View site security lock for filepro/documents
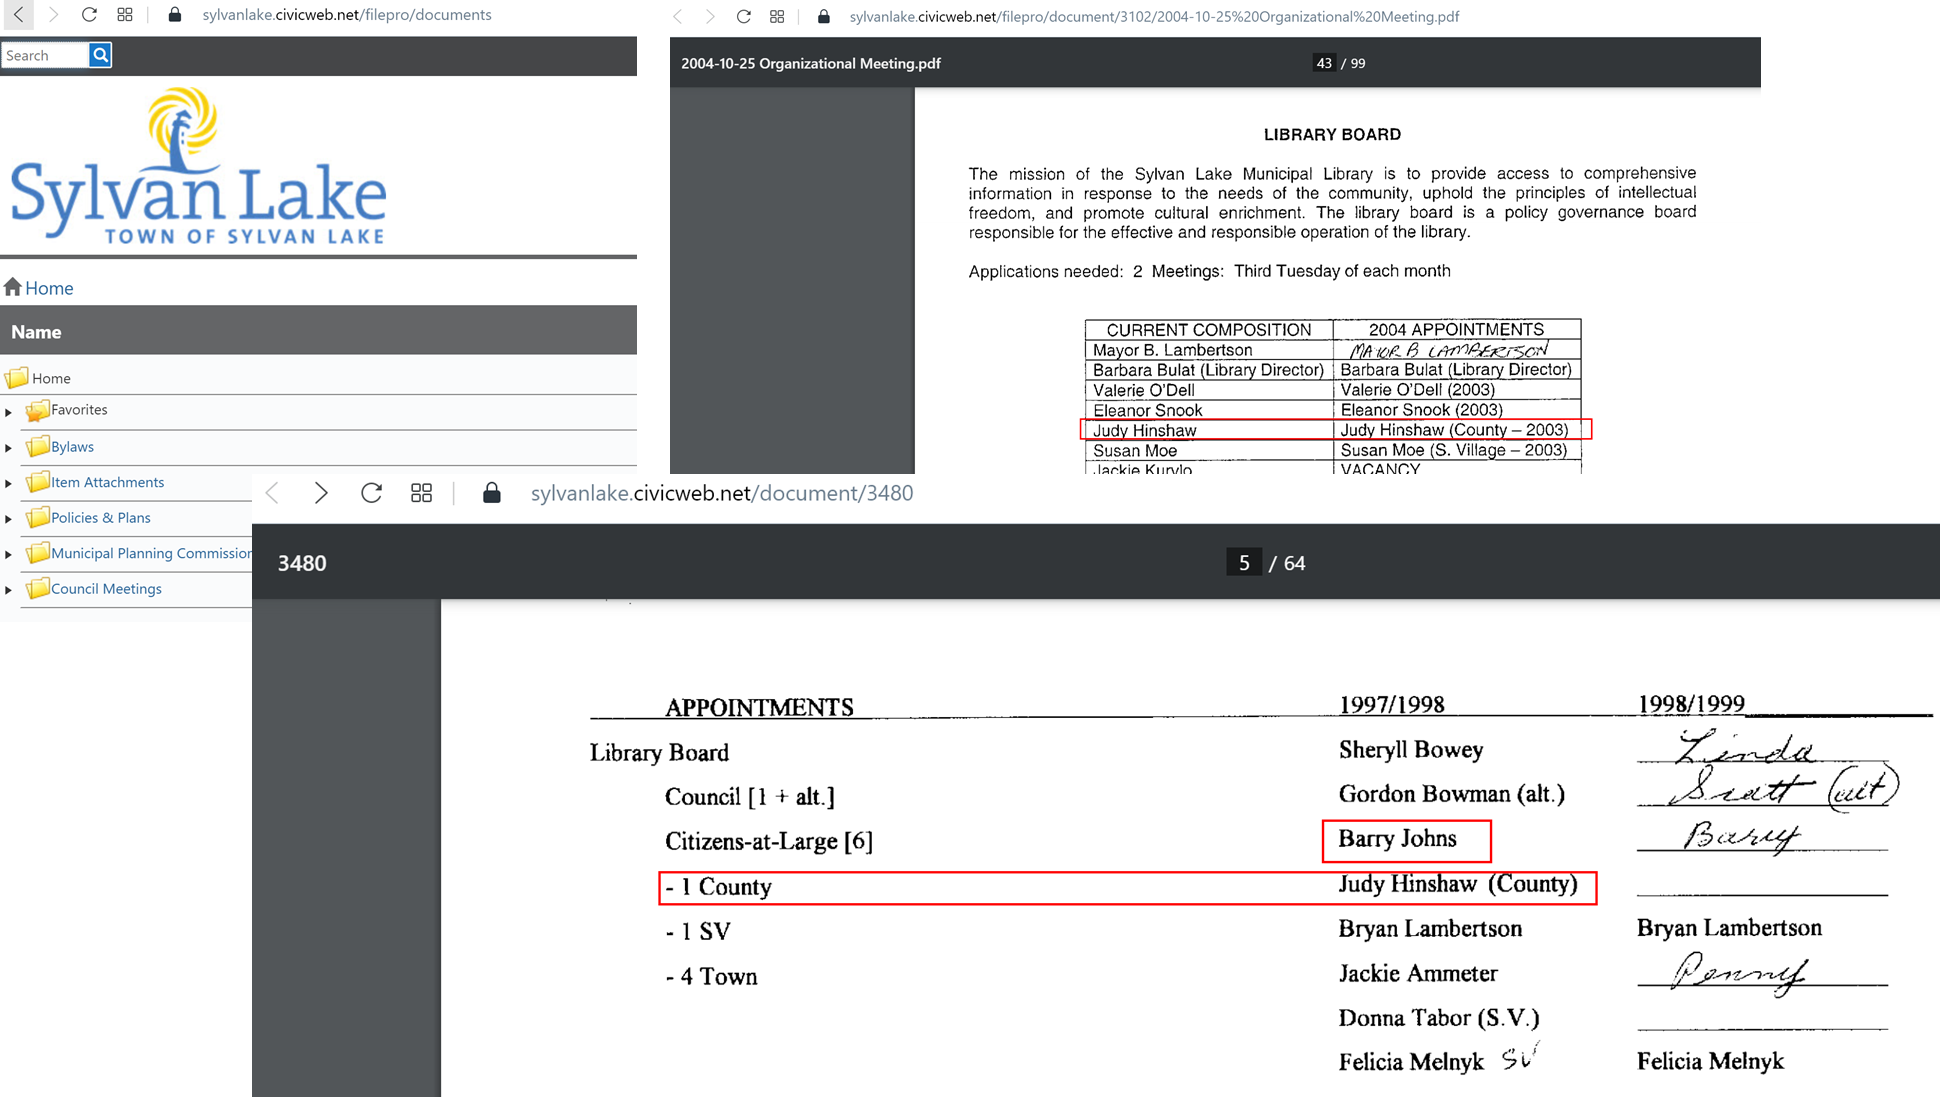1940x1097 pixels. [x=175, y=15]
